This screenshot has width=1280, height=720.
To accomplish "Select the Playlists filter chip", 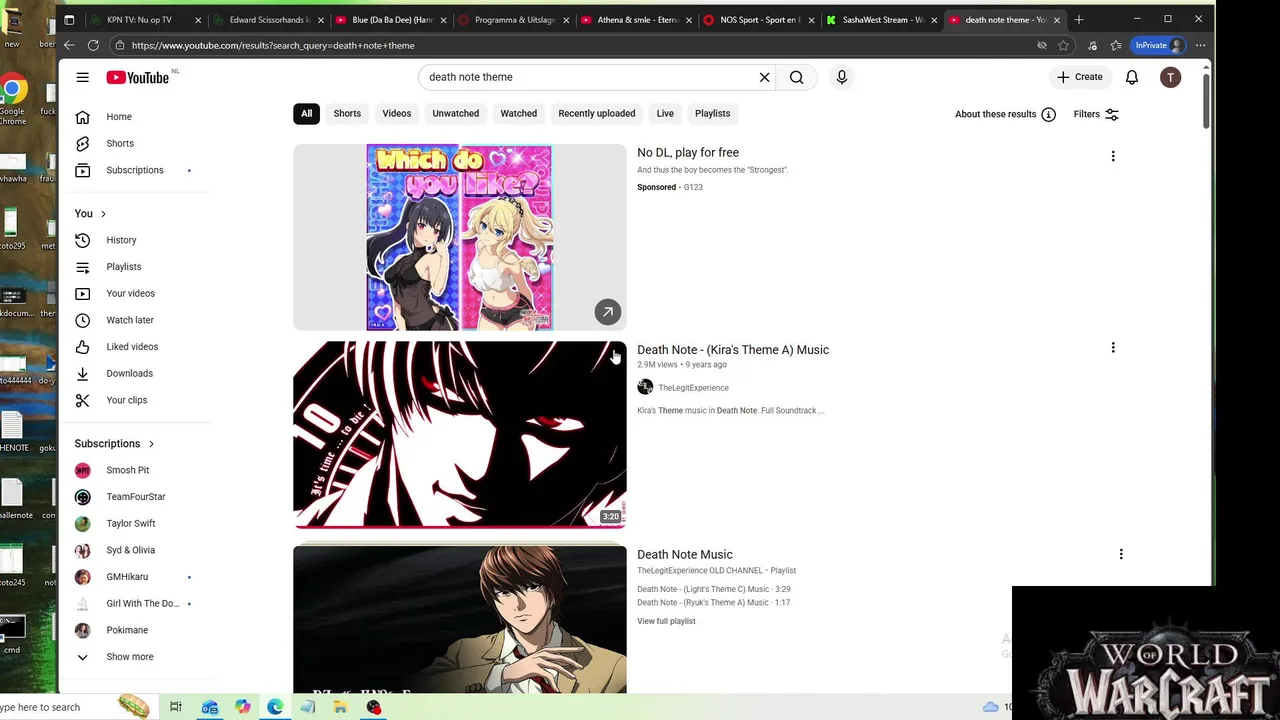I will pyautogui.click(x=713, y=113).
